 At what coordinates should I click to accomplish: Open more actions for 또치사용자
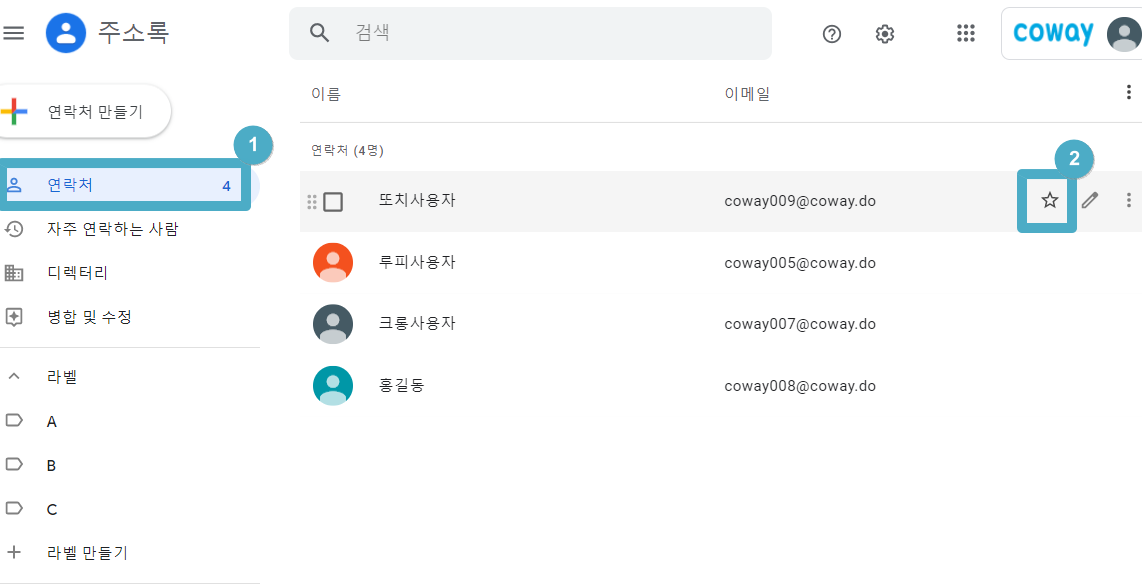point(1128,200)
